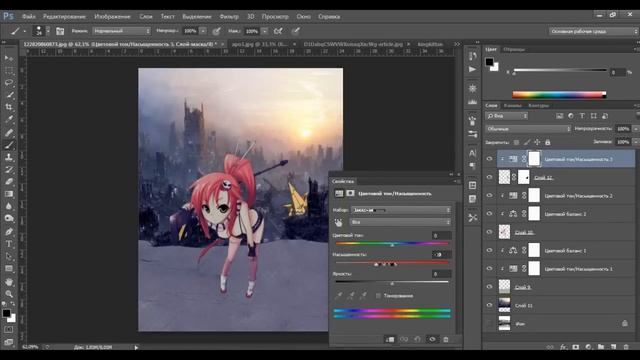Viewport: 640px width, 360px height.
Task: Hide the Hue/Saturation 1 adjustment layer
Action: coord(489,269)
